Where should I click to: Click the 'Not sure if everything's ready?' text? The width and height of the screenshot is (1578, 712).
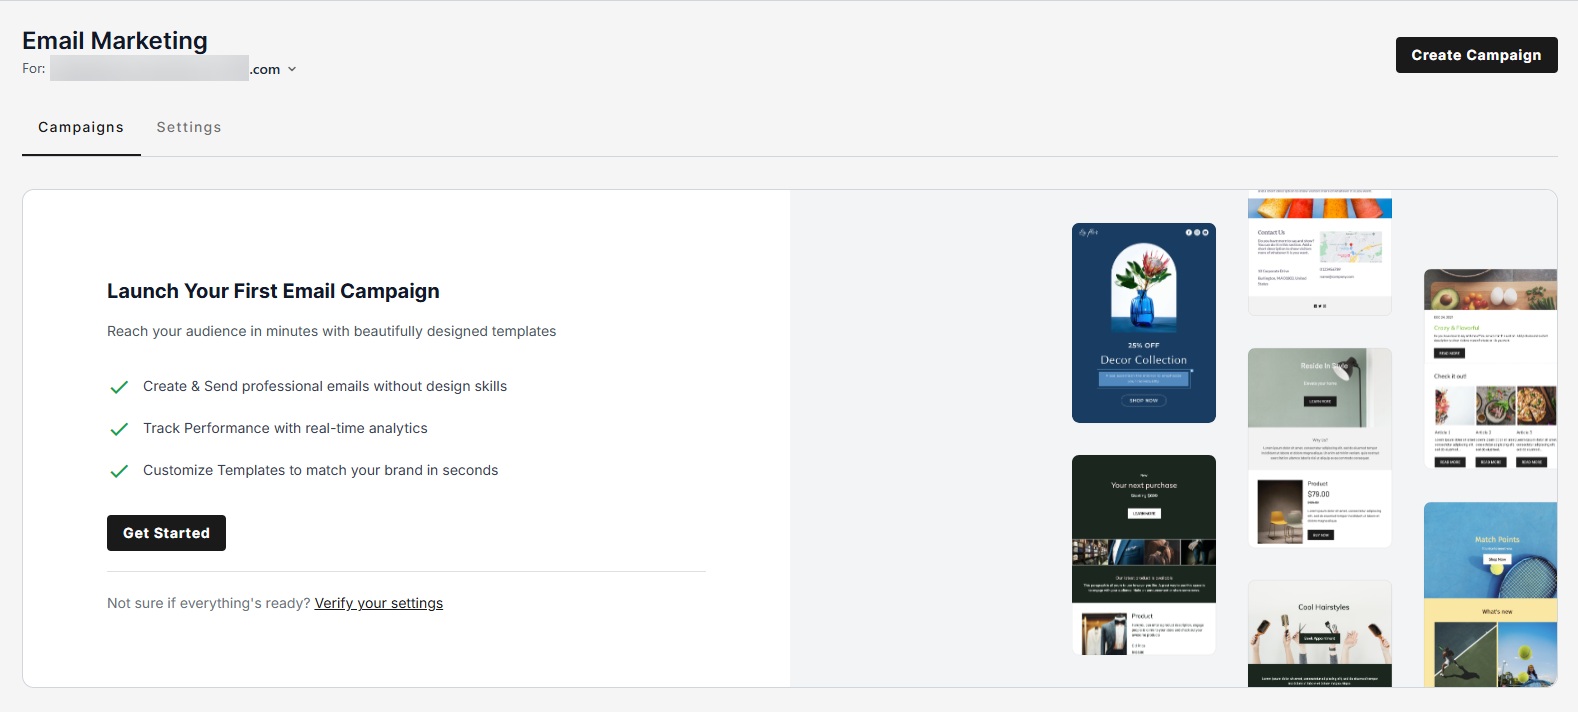209,603
